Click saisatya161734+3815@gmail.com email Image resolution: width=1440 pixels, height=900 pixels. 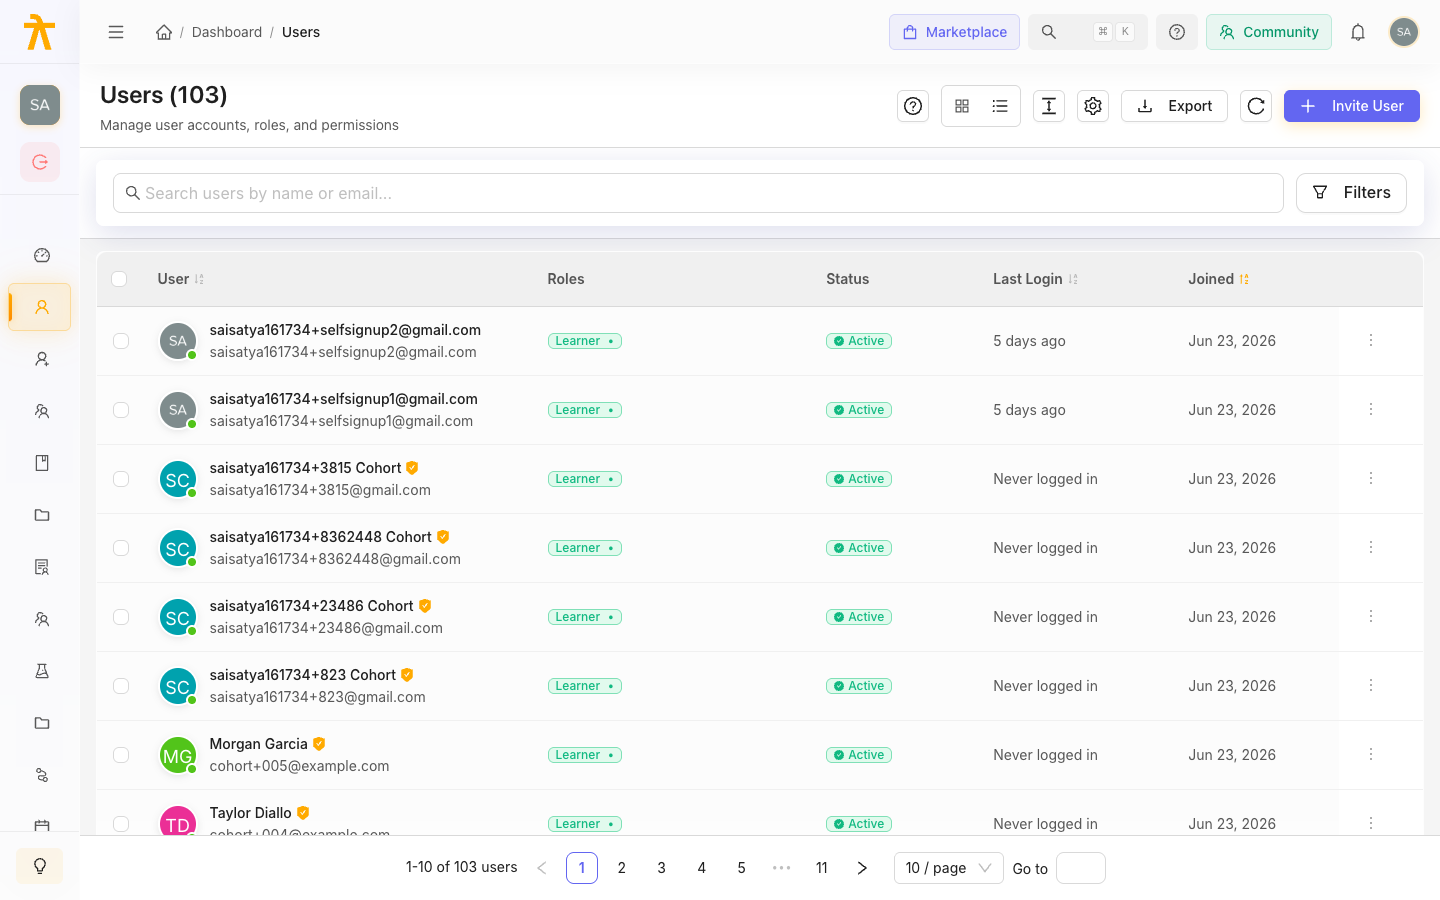[320, 490]
